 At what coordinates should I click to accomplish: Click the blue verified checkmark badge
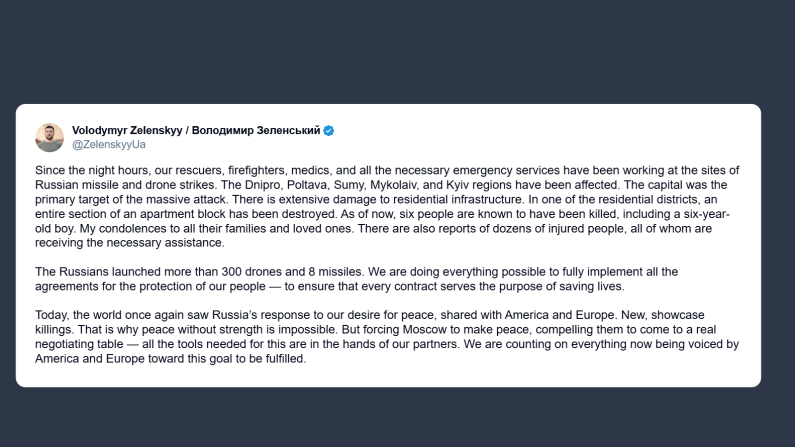click(328, 131)
